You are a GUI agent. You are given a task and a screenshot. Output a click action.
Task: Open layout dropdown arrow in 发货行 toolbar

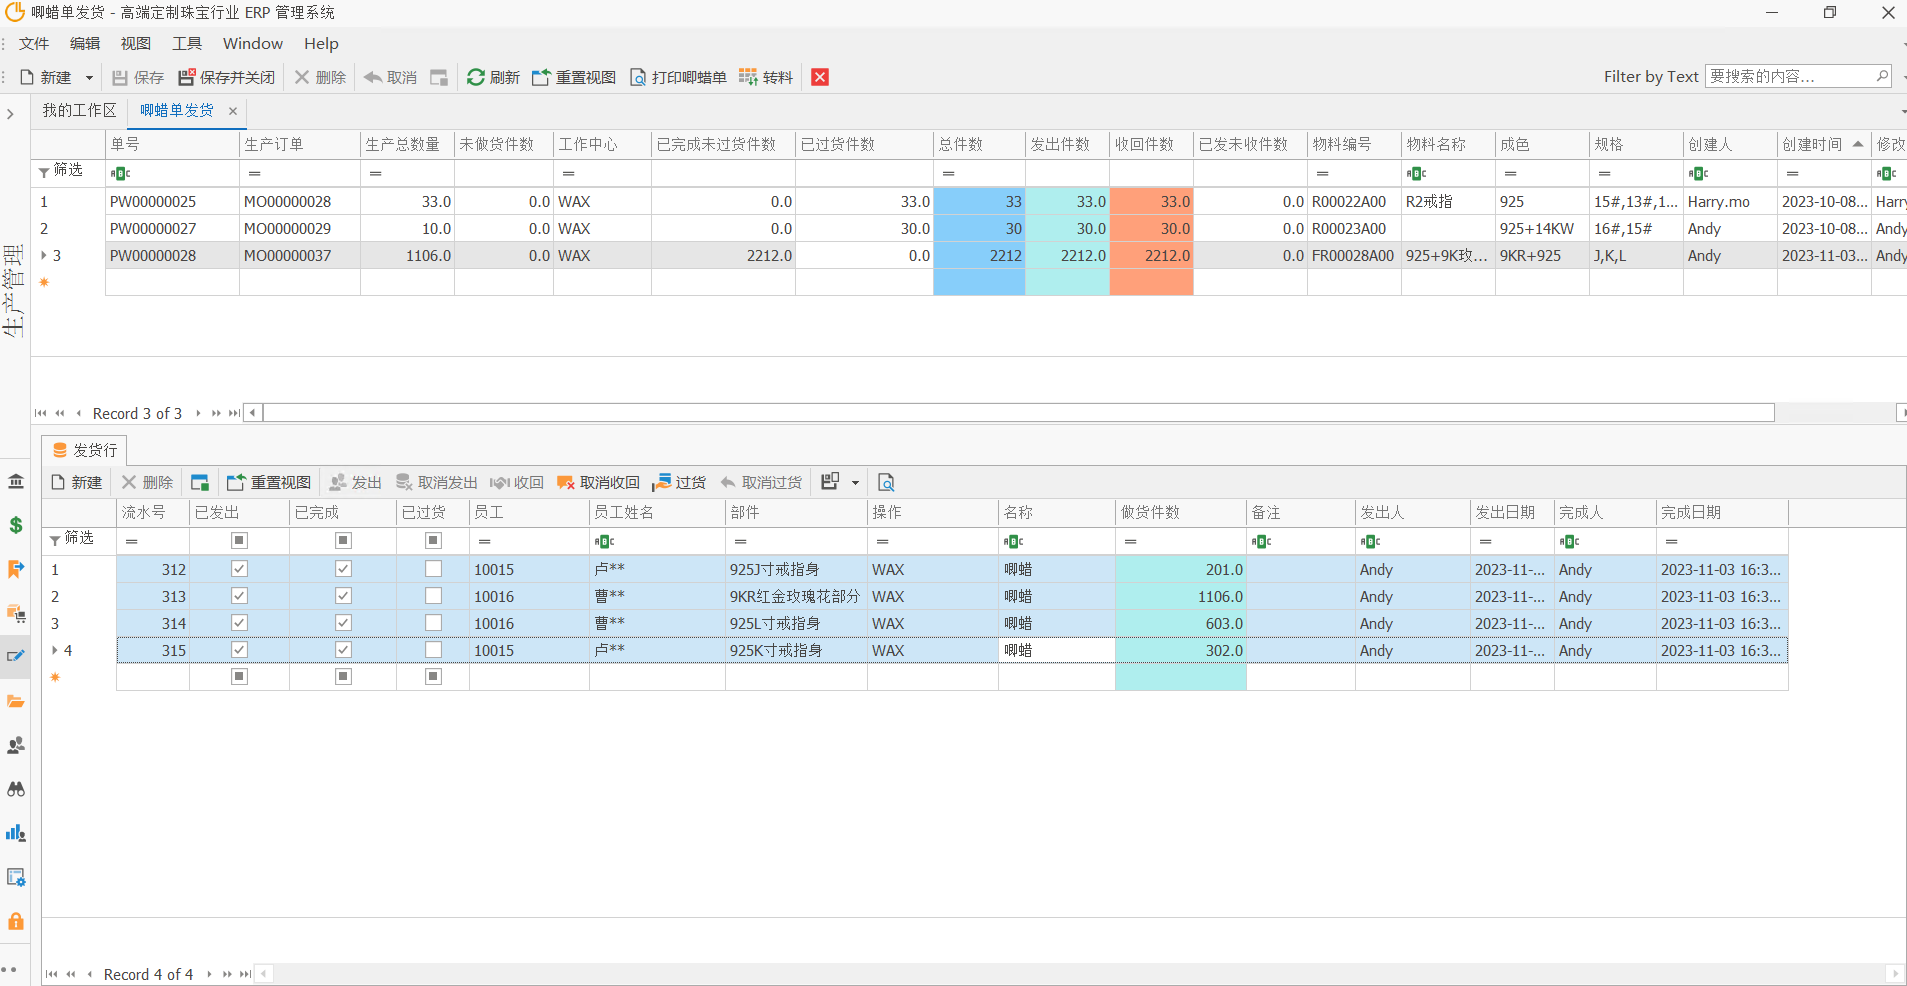tap(855, 482)
